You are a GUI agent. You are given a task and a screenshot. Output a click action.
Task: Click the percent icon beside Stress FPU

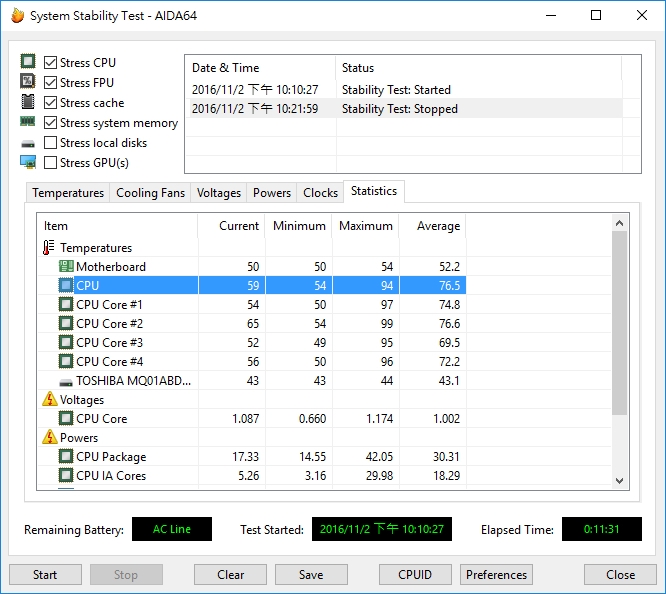pyautogui.click(x=28, y=81)
